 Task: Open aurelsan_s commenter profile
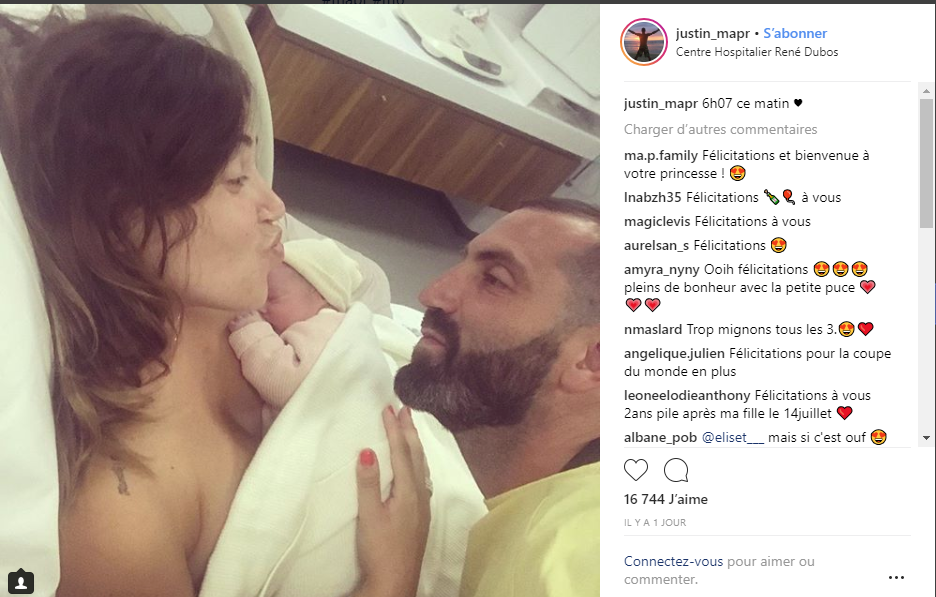point(657,245)
